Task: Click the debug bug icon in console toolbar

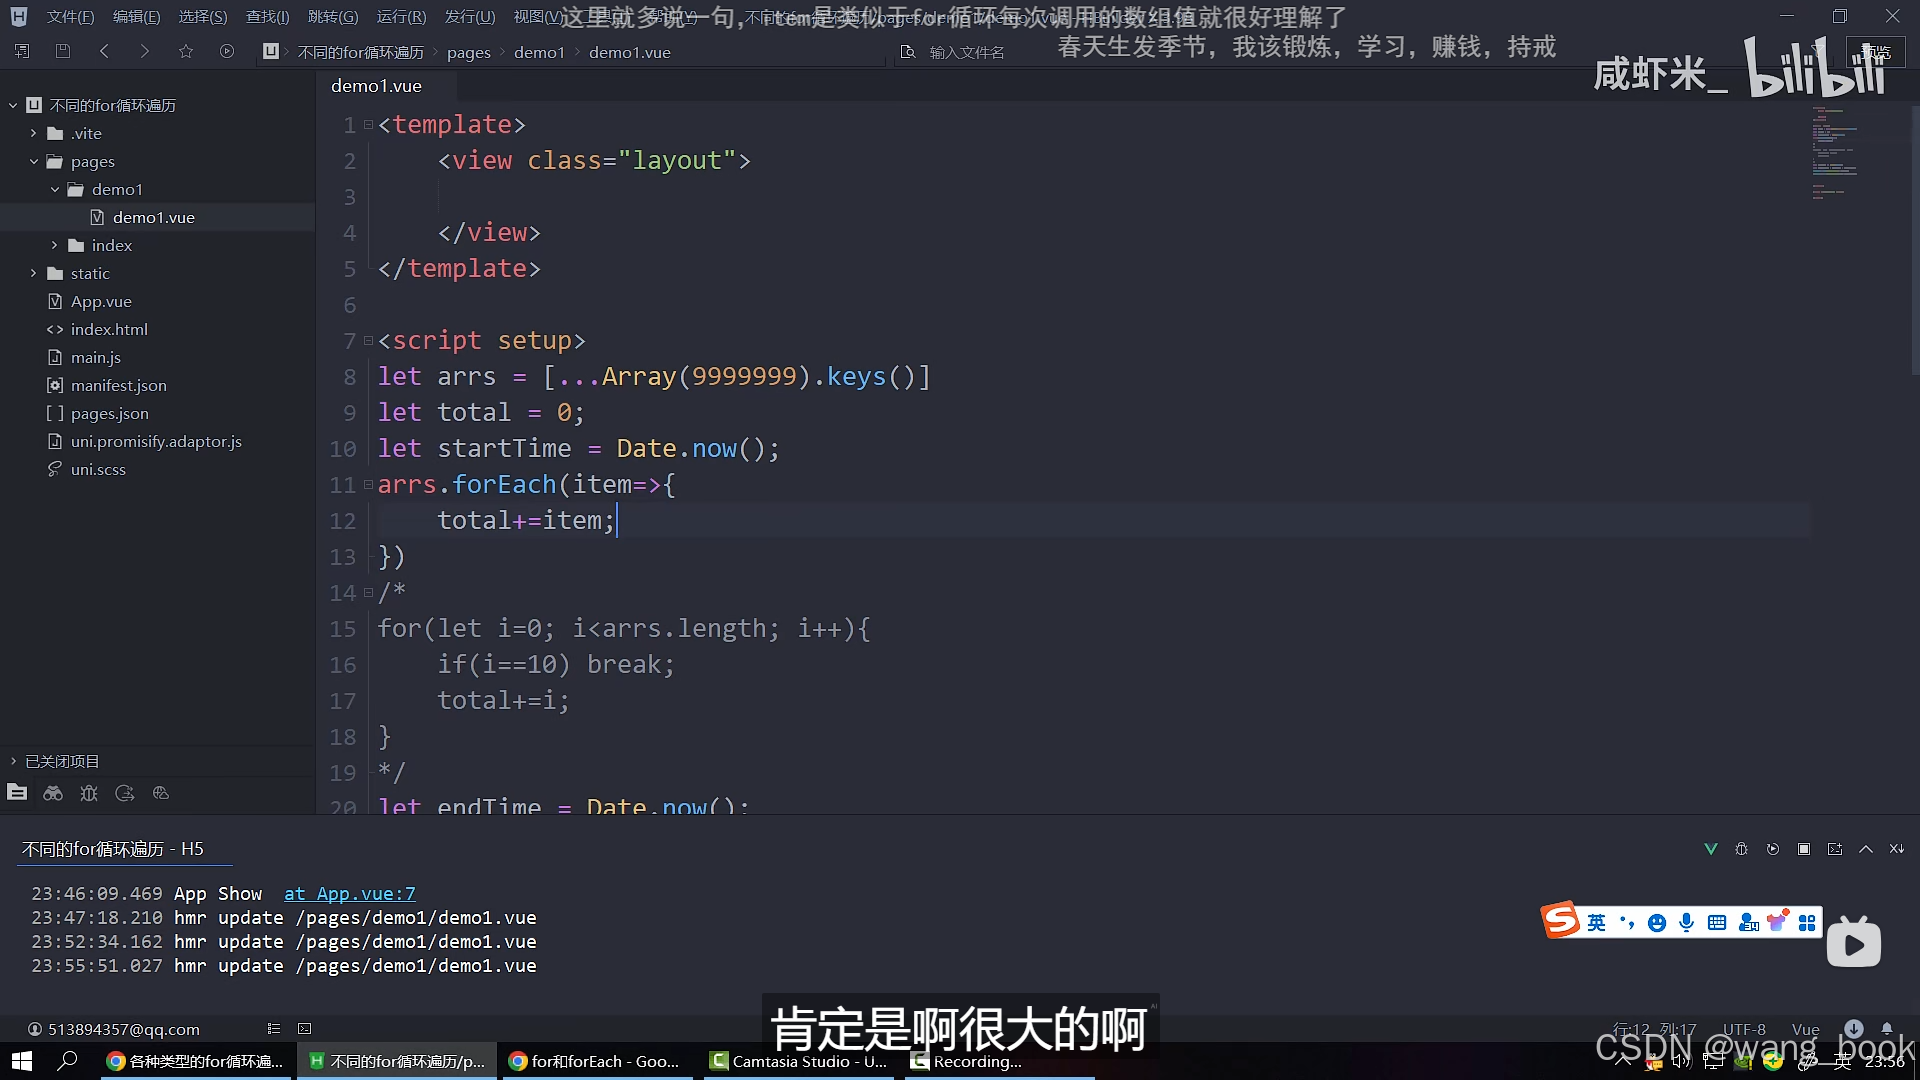Action: click(x=1742, y=849)
